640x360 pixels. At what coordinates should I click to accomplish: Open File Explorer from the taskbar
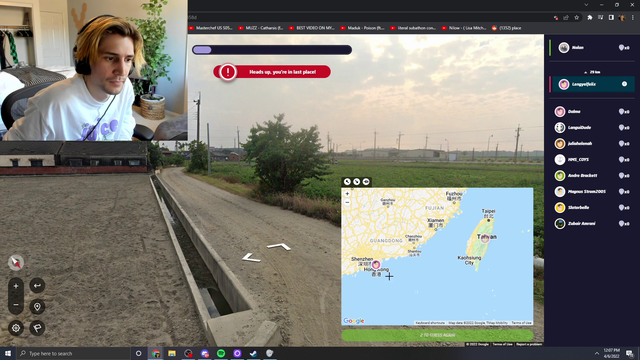[x=172, y=353]
